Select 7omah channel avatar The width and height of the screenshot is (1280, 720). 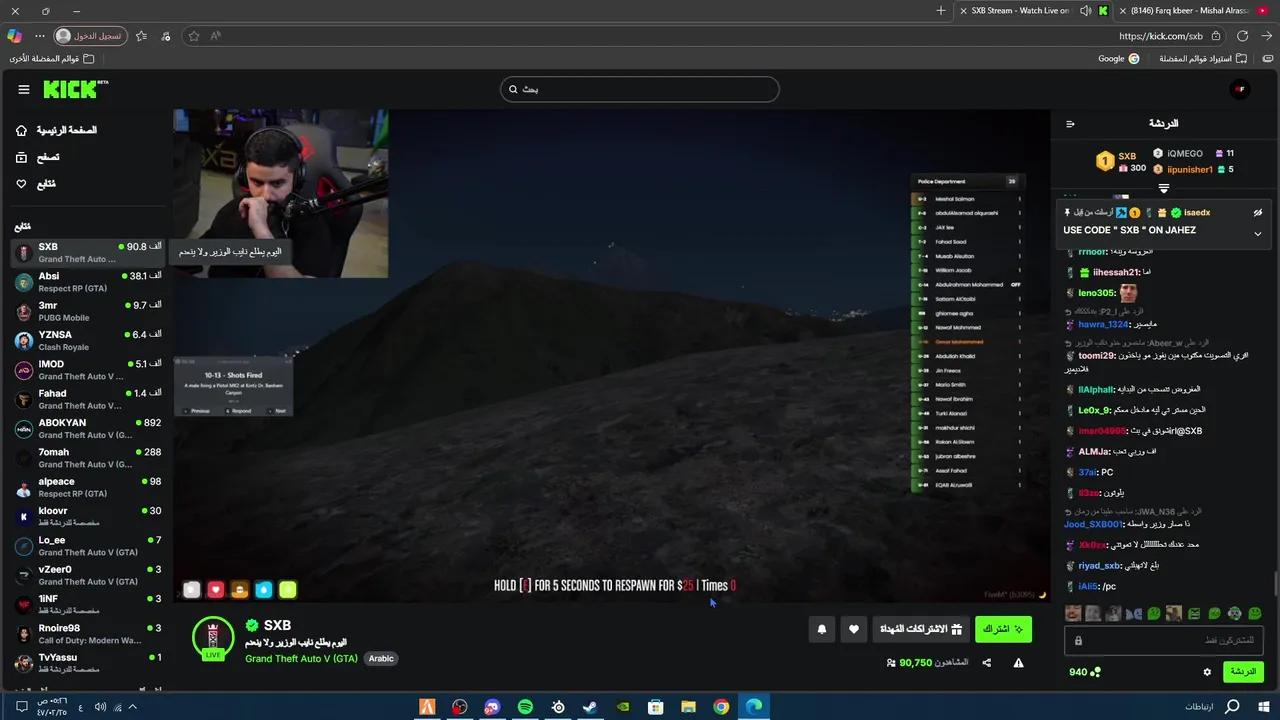point(24,458)
